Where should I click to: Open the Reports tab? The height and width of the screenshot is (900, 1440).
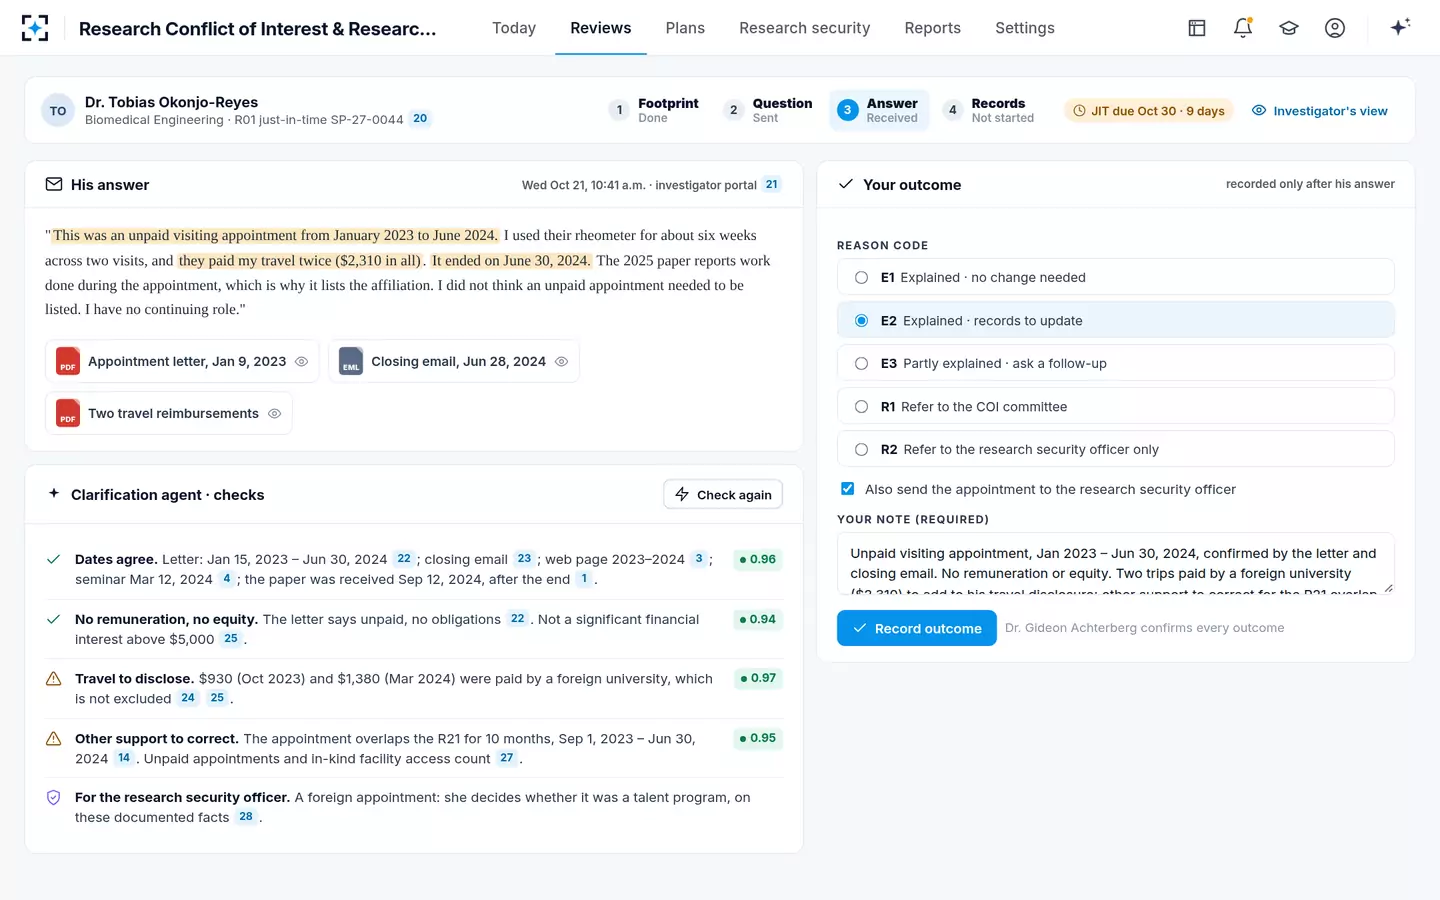(932, 28)
